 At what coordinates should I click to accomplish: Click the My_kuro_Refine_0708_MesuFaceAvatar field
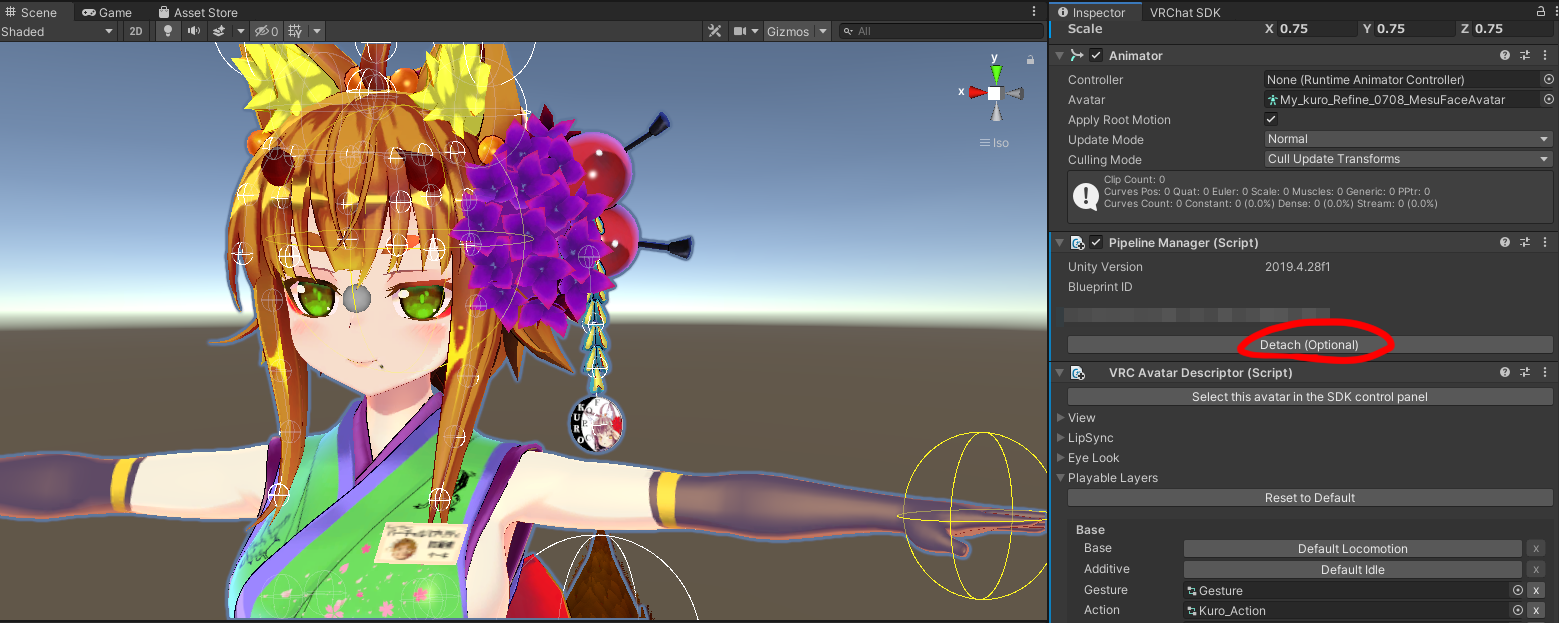point(1402,99)
